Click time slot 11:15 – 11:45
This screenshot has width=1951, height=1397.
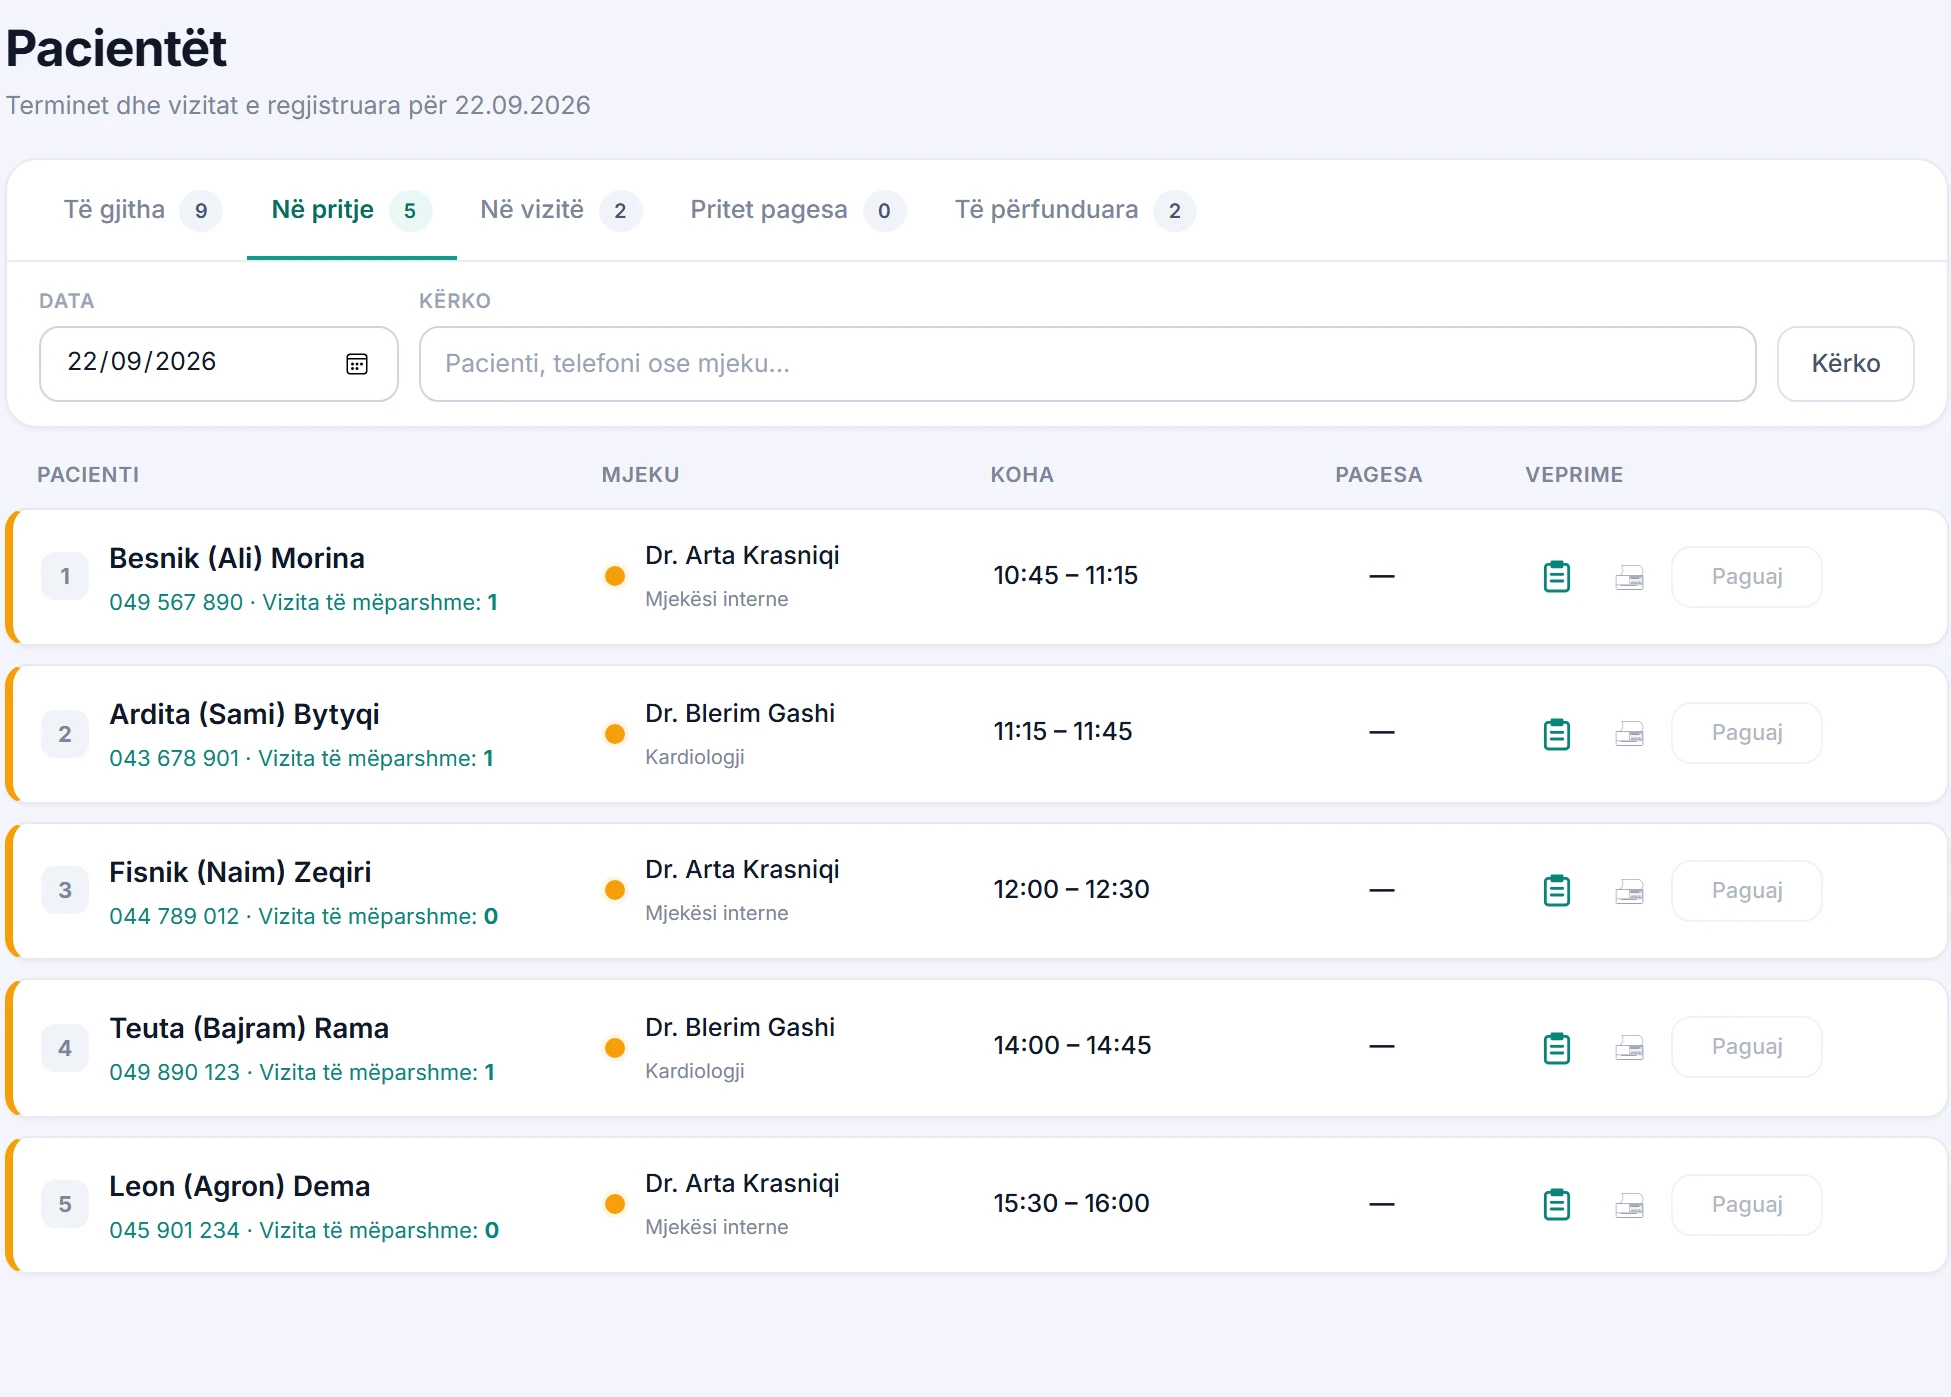click(1063, 731)
